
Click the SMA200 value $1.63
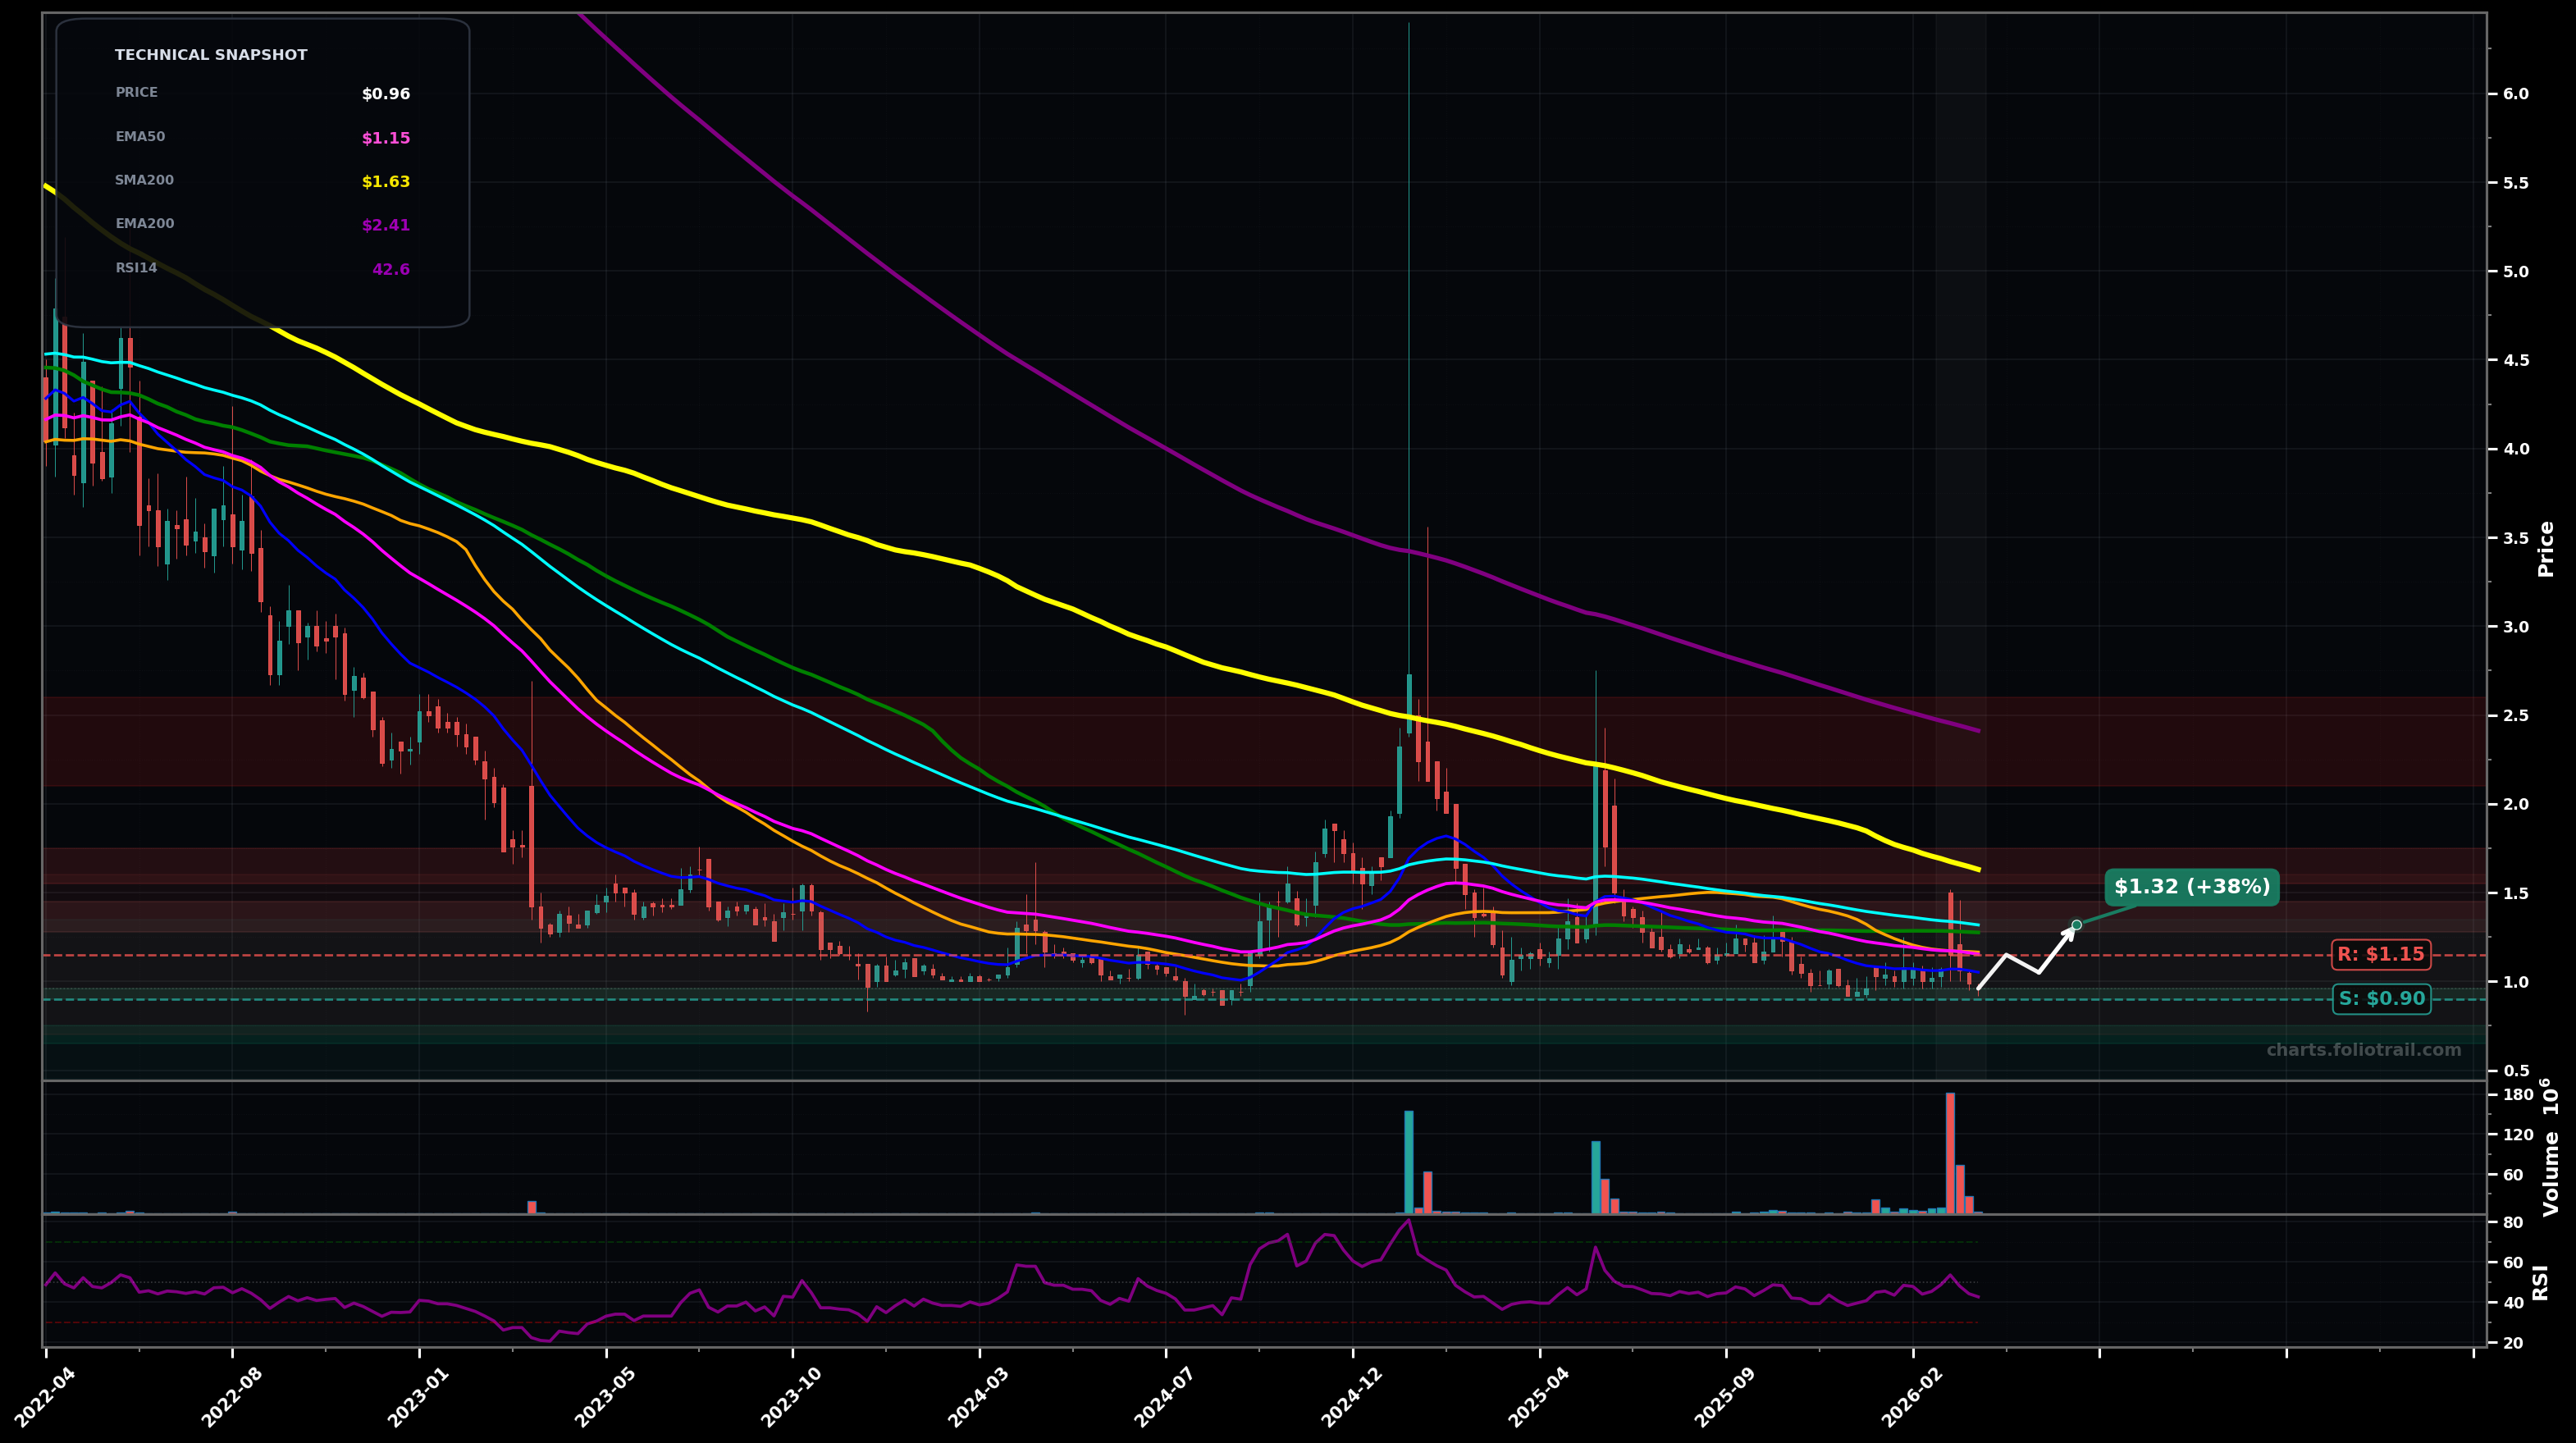point(386,182)
